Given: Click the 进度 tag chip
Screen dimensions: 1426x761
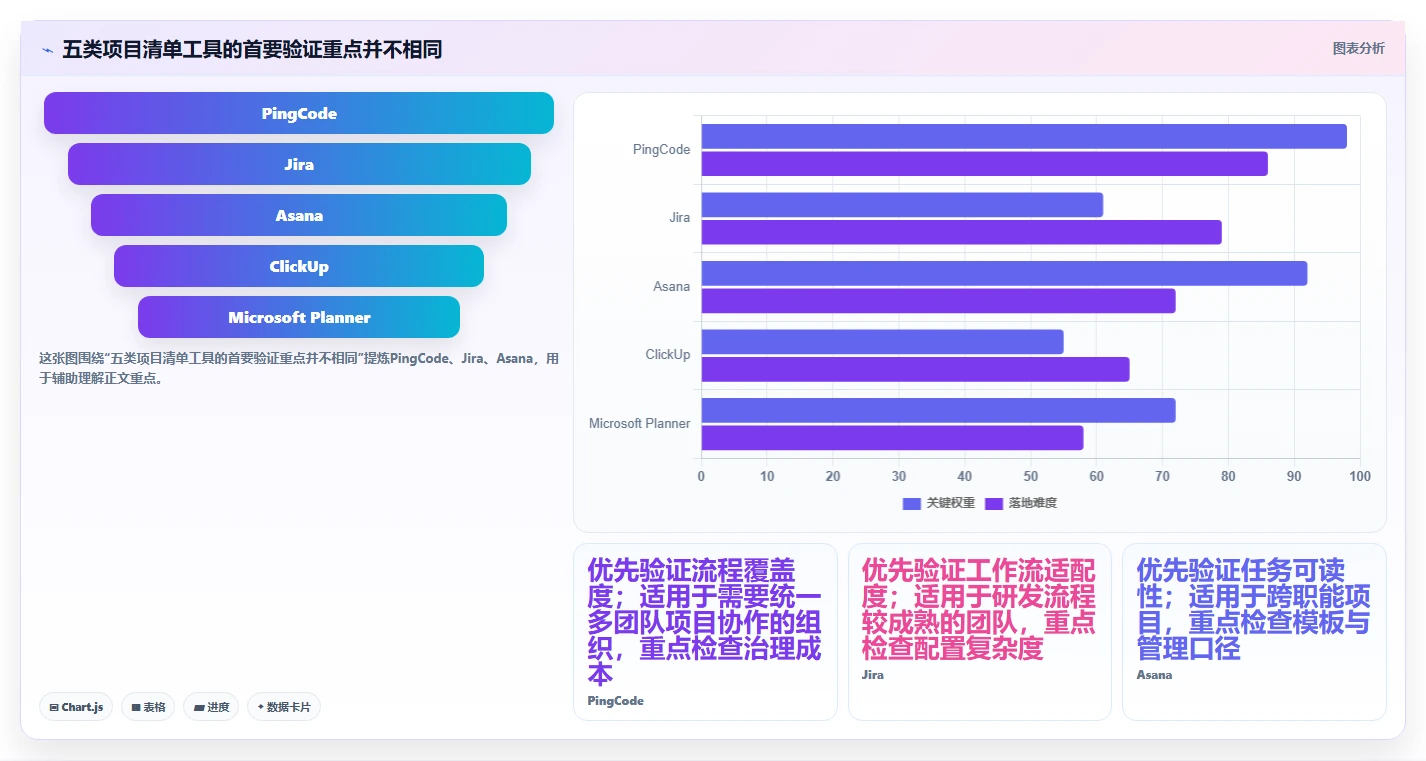Looking at the screenshot, I should [211, 707].
